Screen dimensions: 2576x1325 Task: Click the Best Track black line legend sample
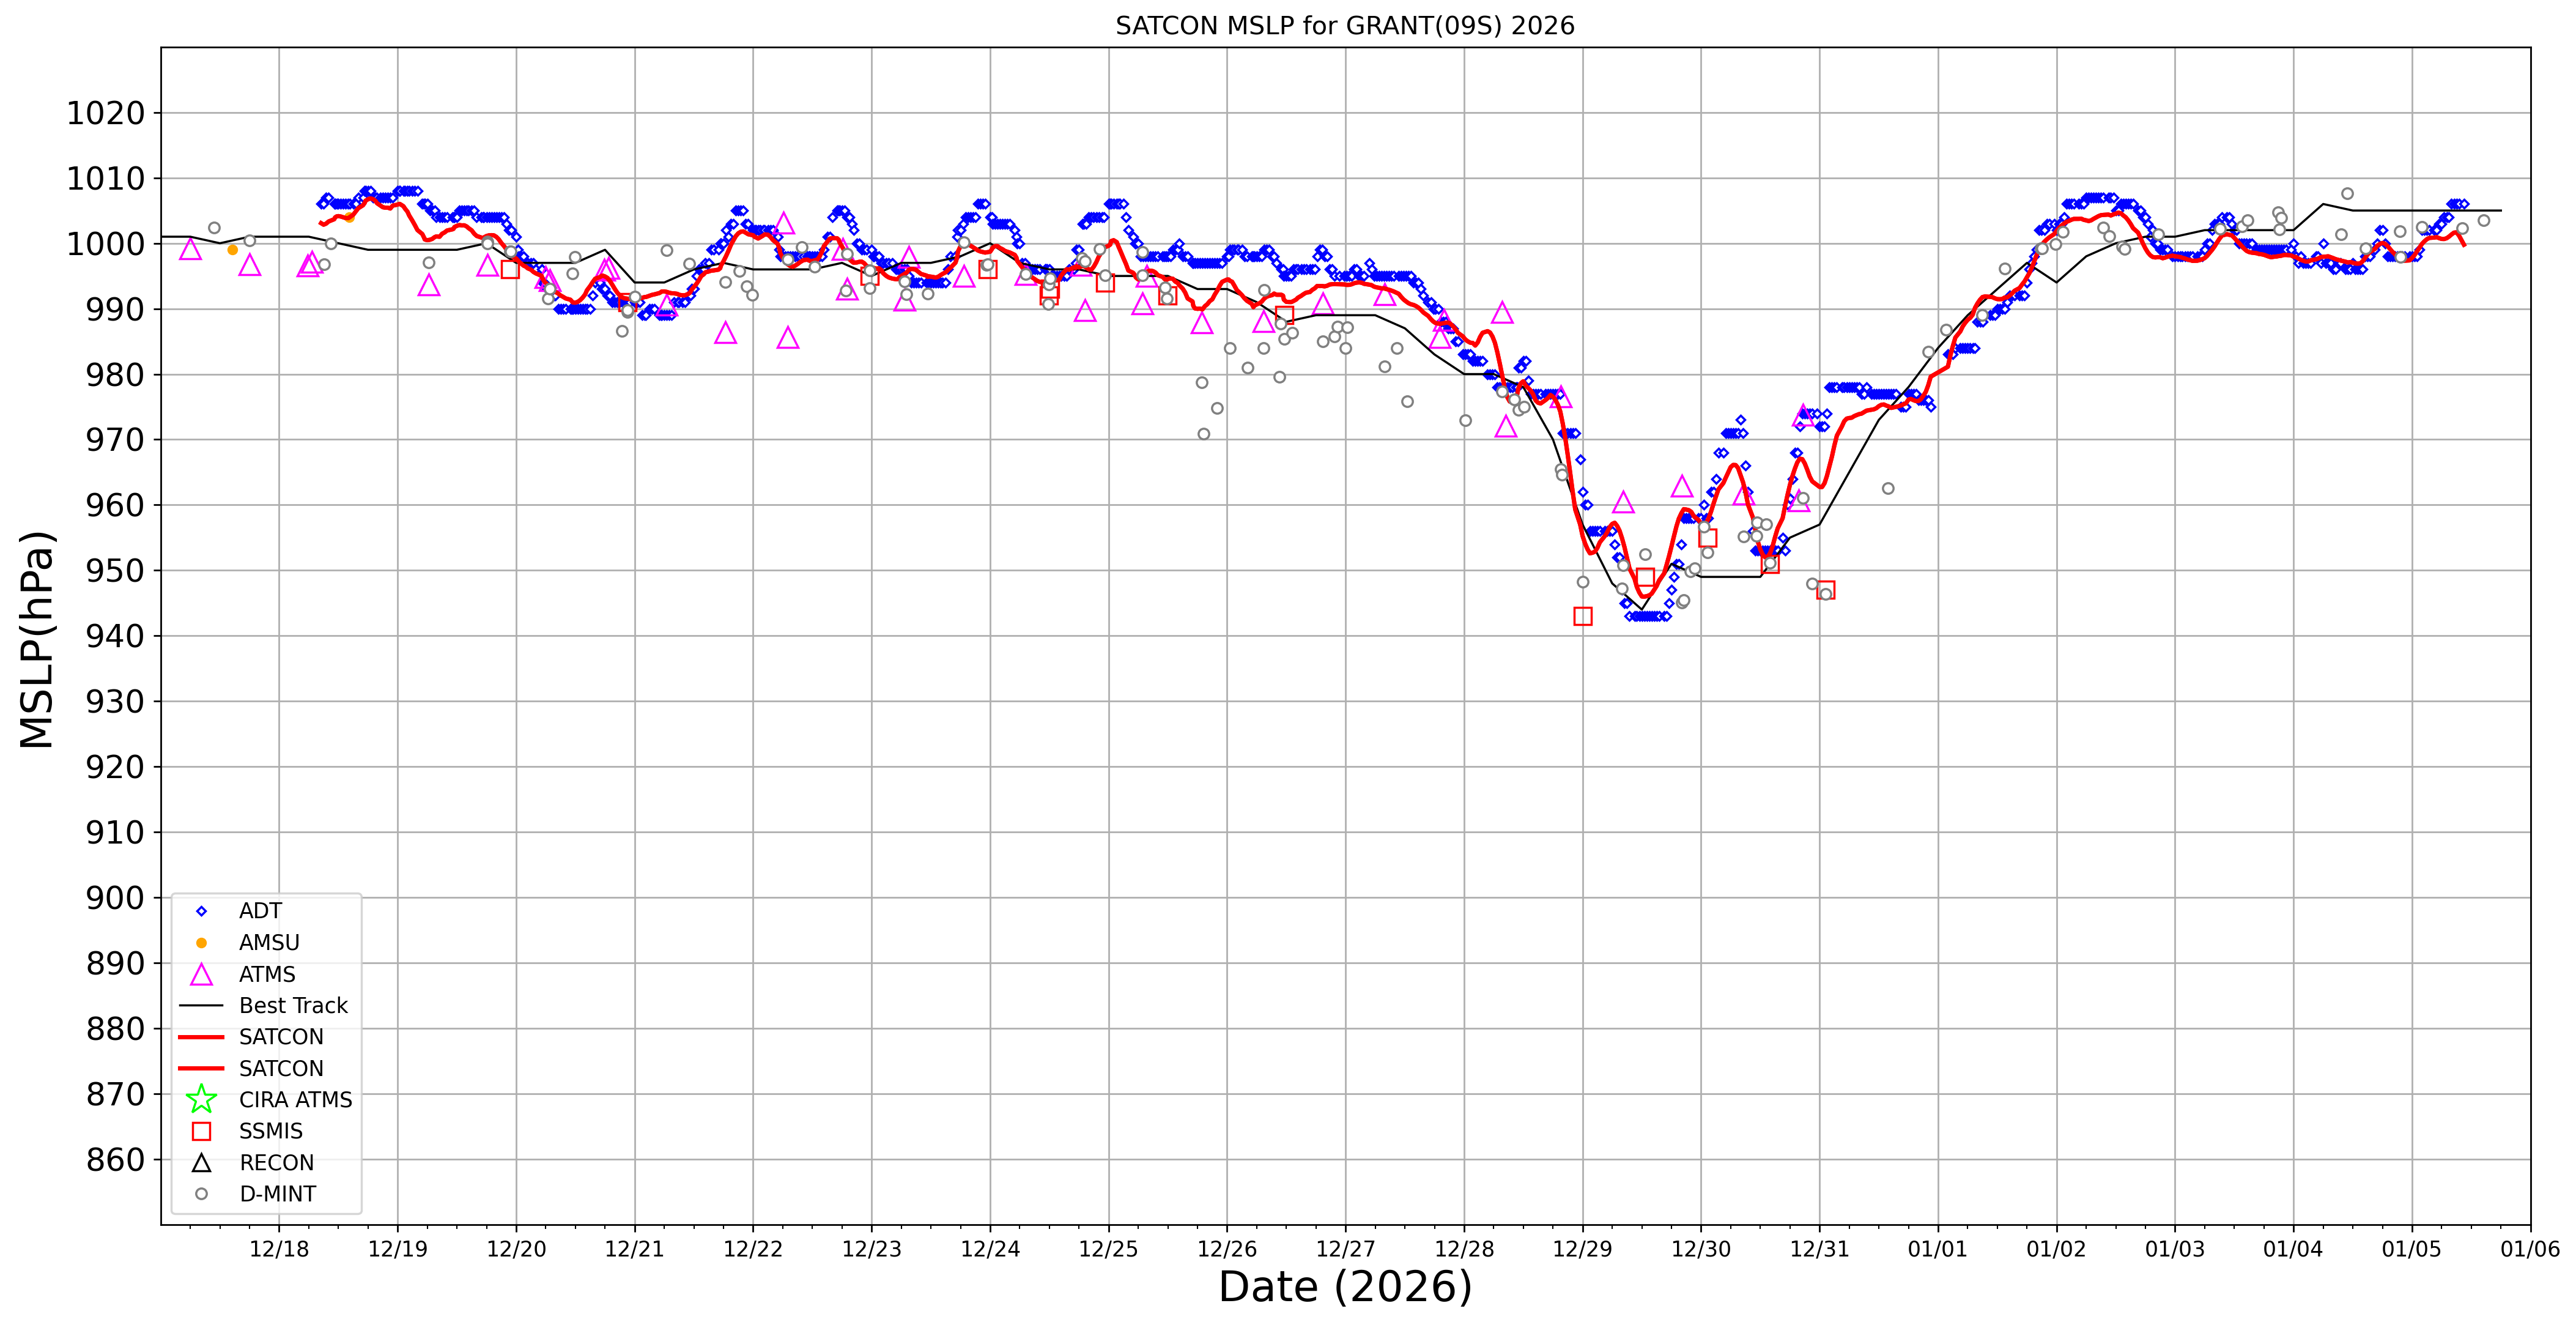[201, 1006]
